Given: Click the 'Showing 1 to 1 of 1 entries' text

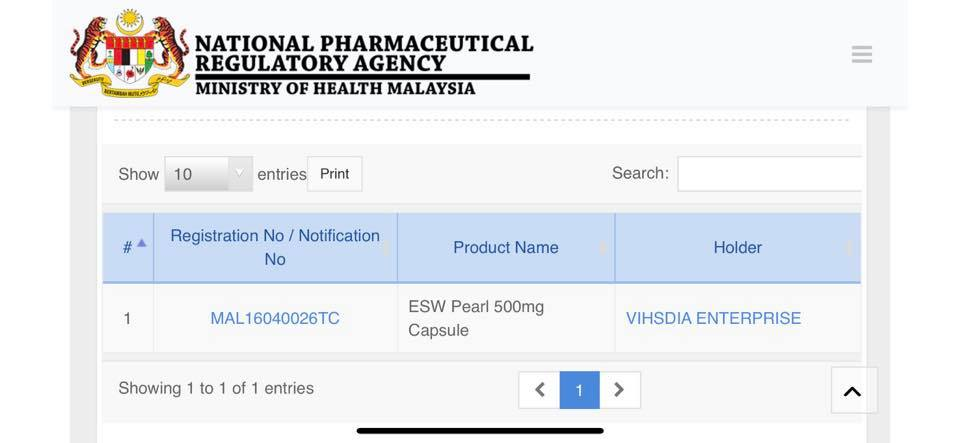Looking at the screenshot, I should (x=216, y=388).
